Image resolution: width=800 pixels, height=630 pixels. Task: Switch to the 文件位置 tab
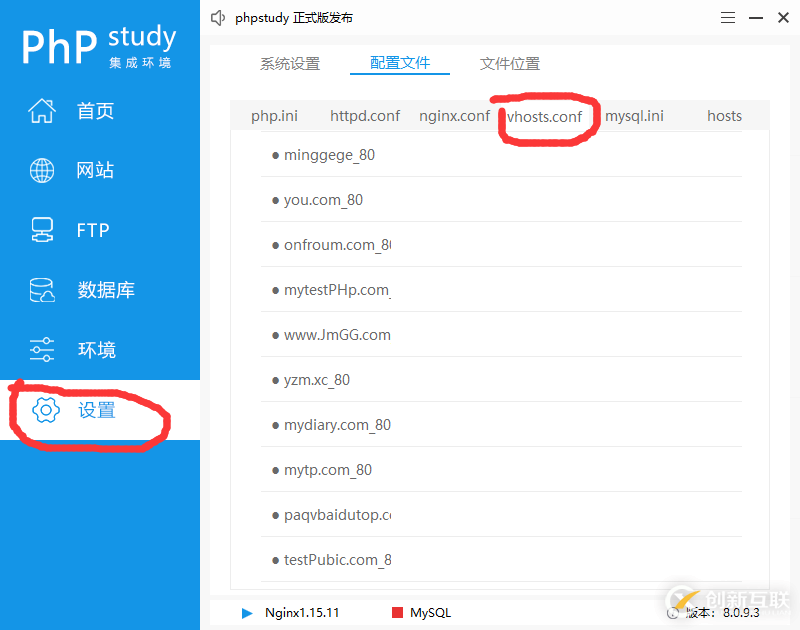(x=510, y=64)
